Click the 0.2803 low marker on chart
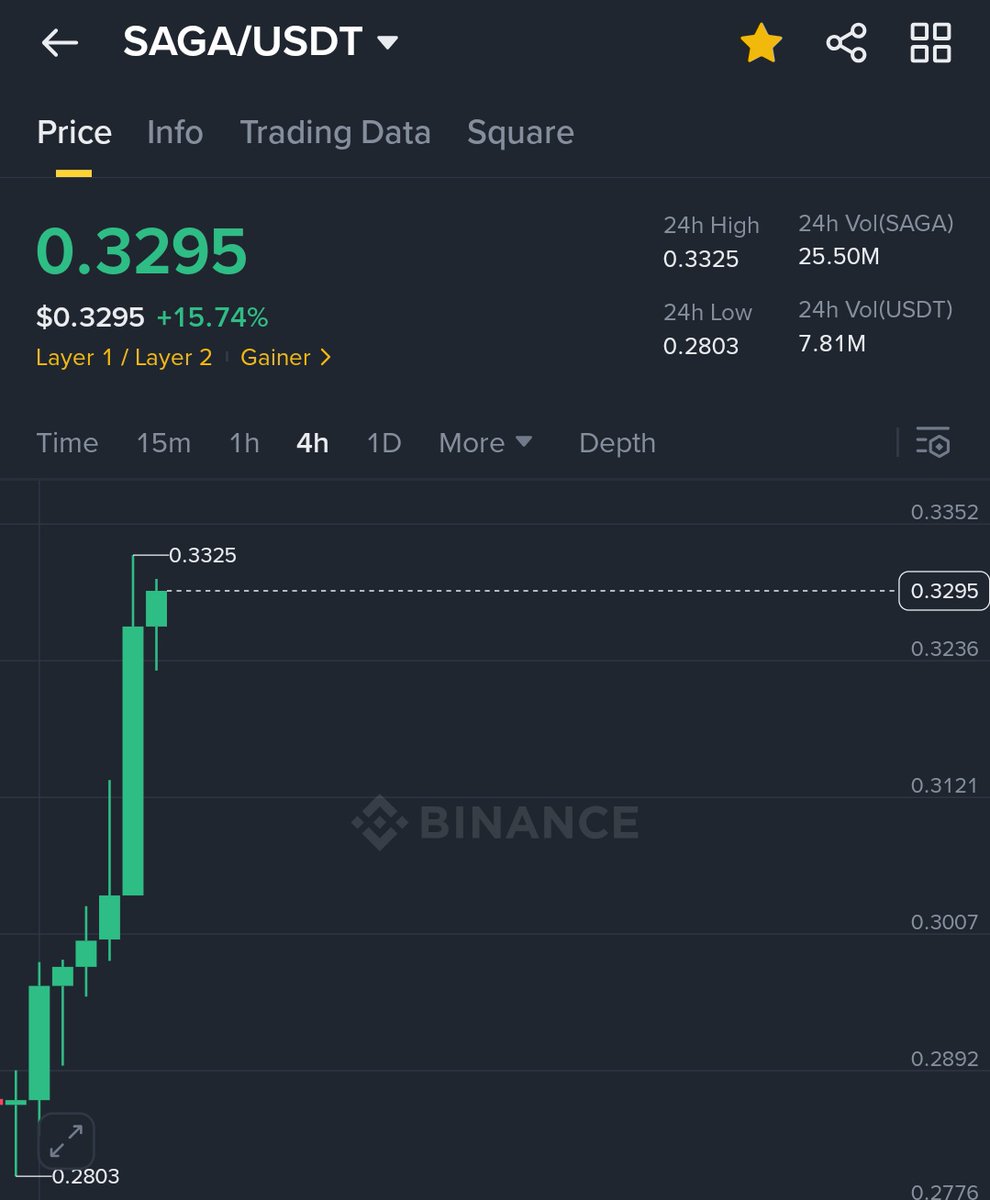Screen dimensions: 990x1200 [x=85, y=1176]
